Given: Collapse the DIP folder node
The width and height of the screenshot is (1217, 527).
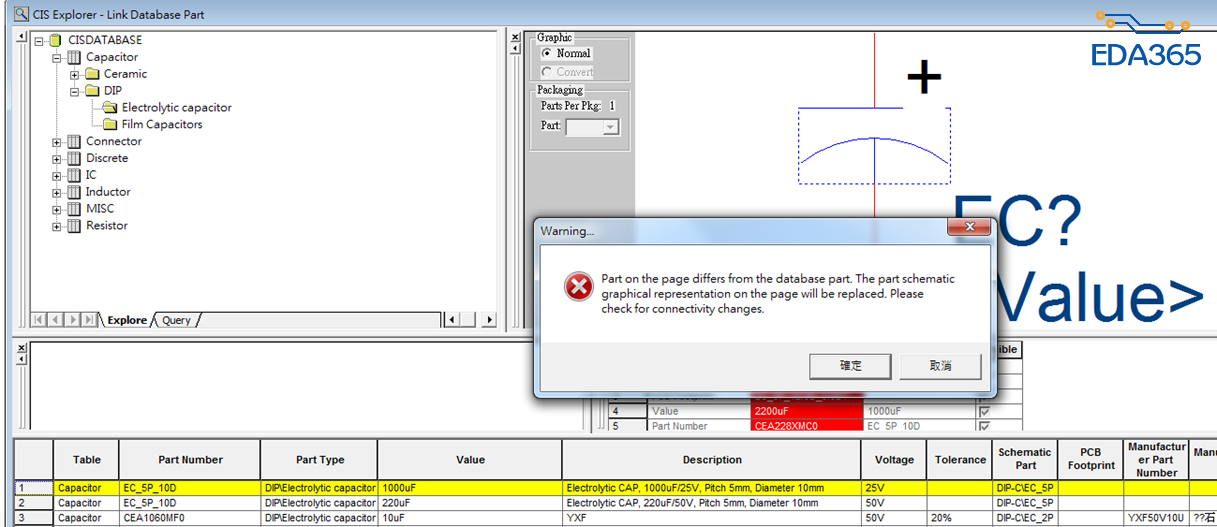Looking at the screenshot, I should pyautogui.click(x=75, y=92).
